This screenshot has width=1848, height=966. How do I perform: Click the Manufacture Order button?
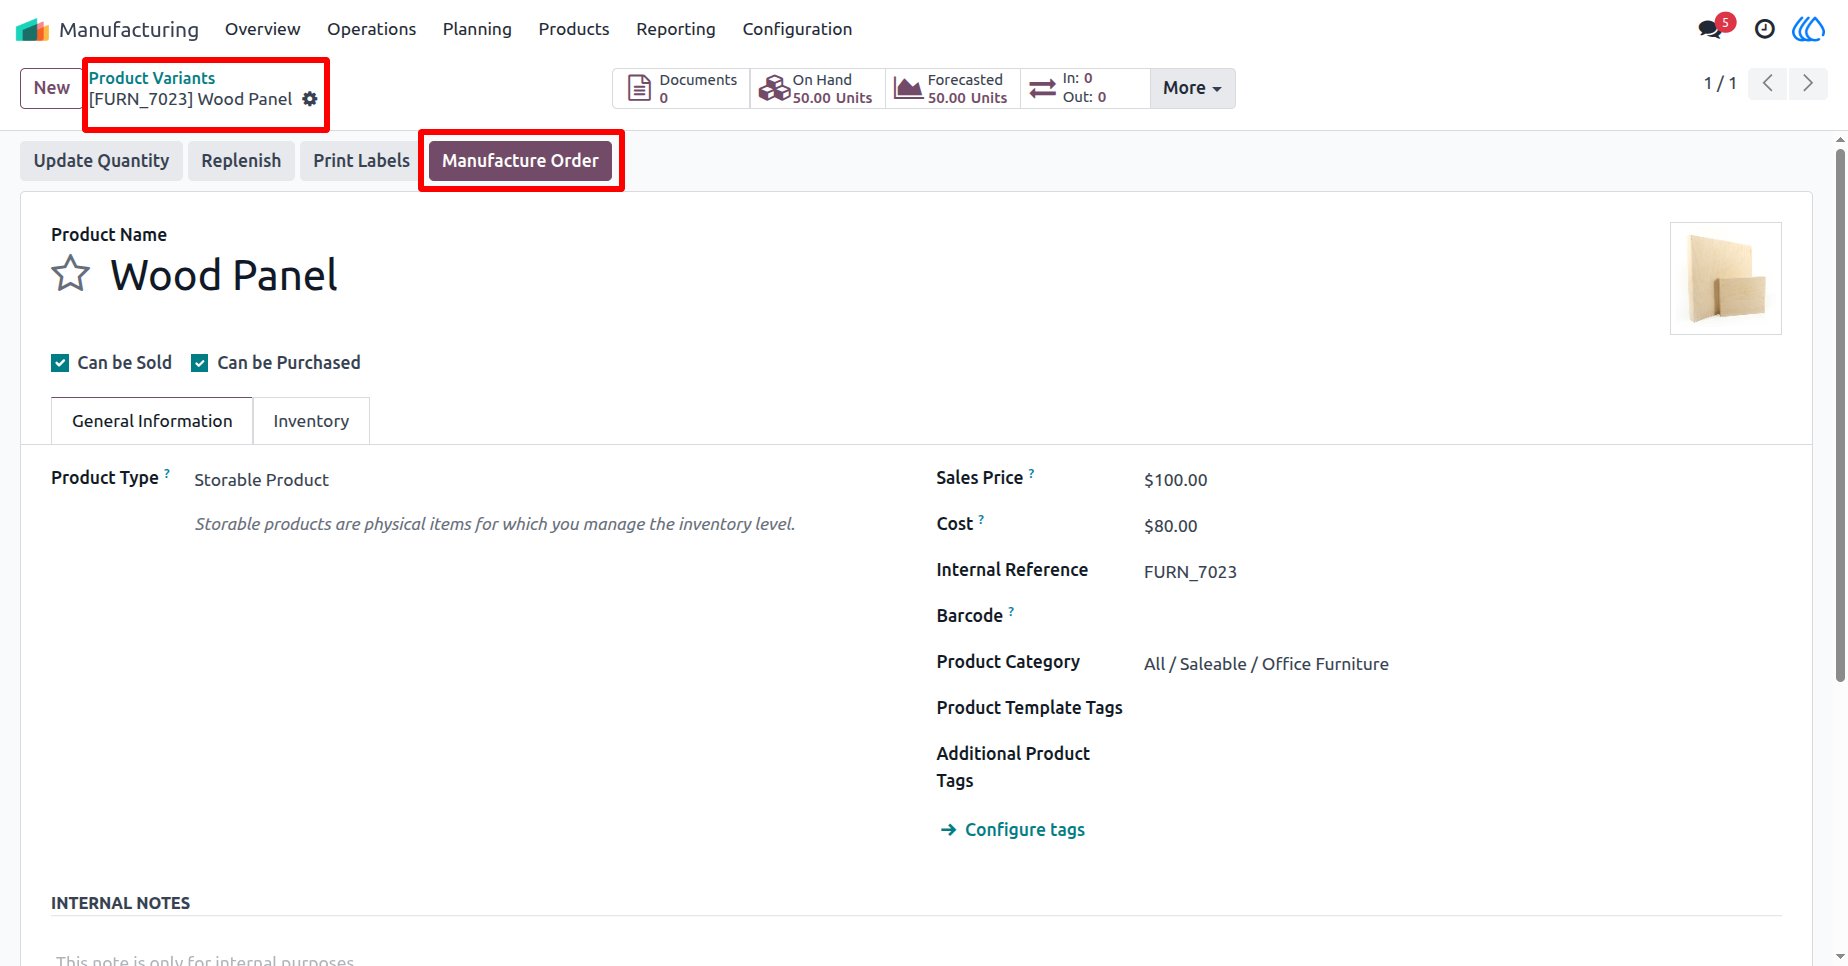click(x=520, y=161)
